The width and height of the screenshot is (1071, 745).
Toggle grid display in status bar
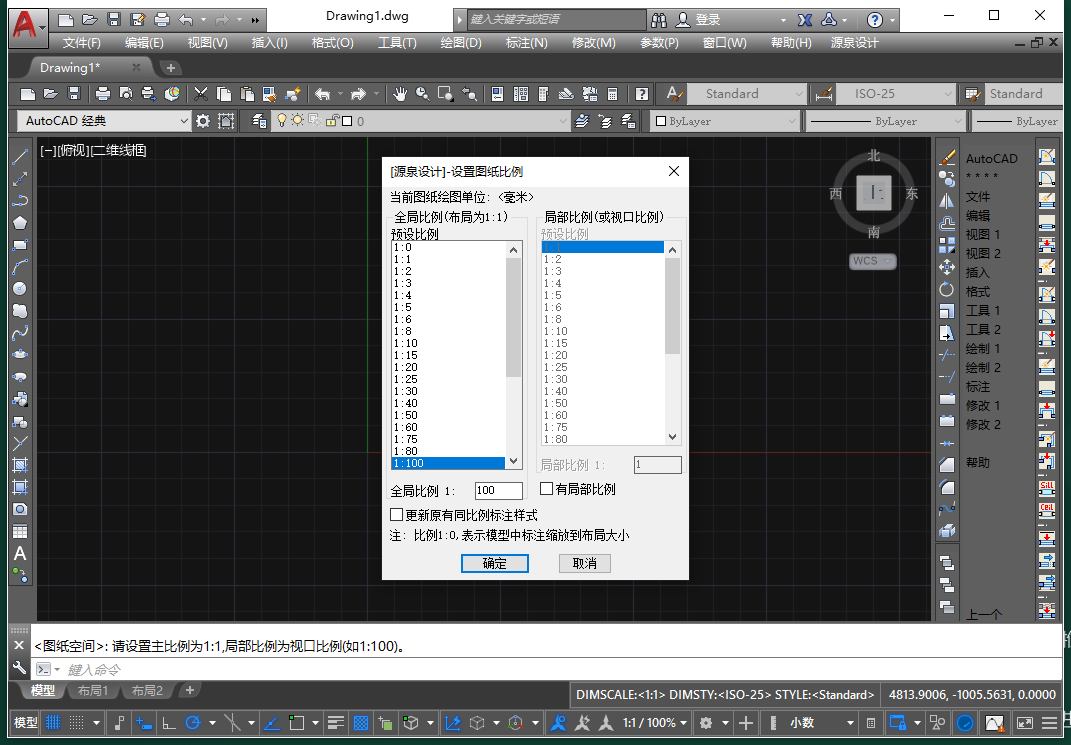tap(53, 722)
